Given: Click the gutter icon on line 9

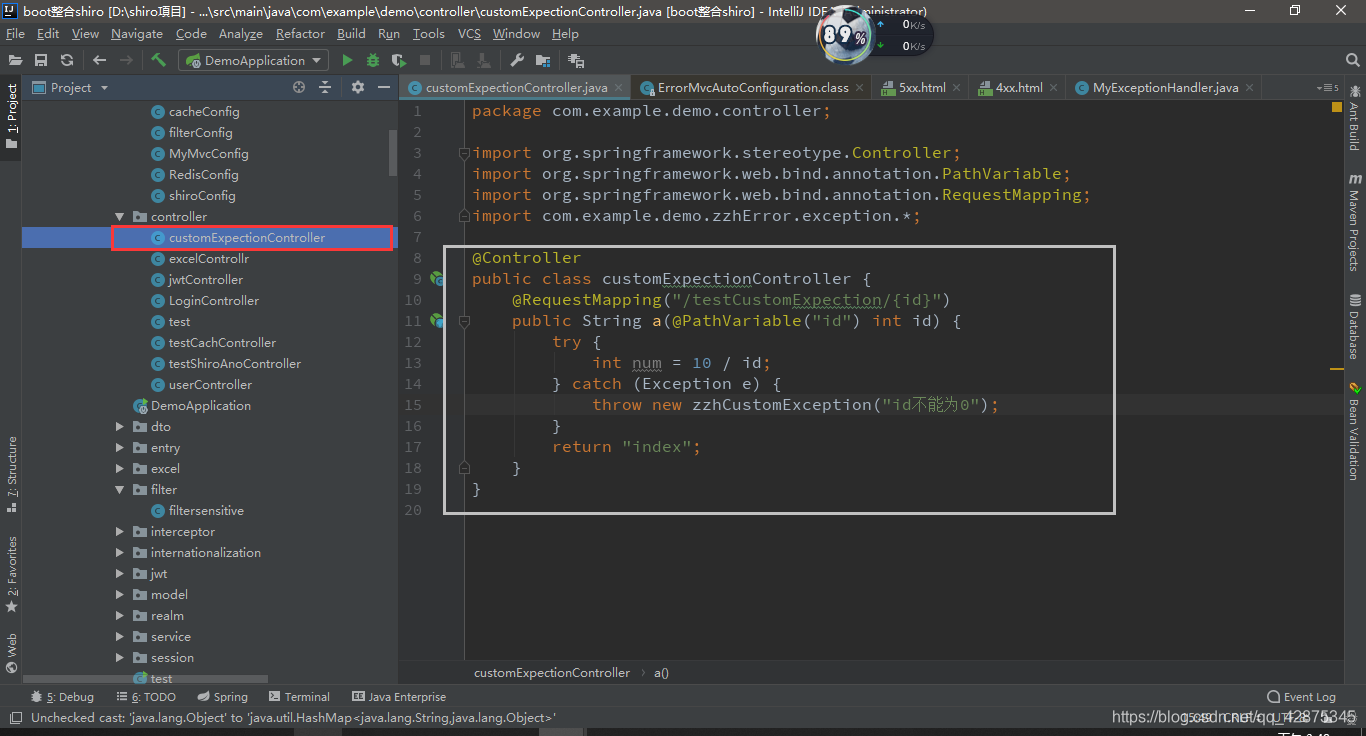Looking at the screenshot, I should coord(438,279).
